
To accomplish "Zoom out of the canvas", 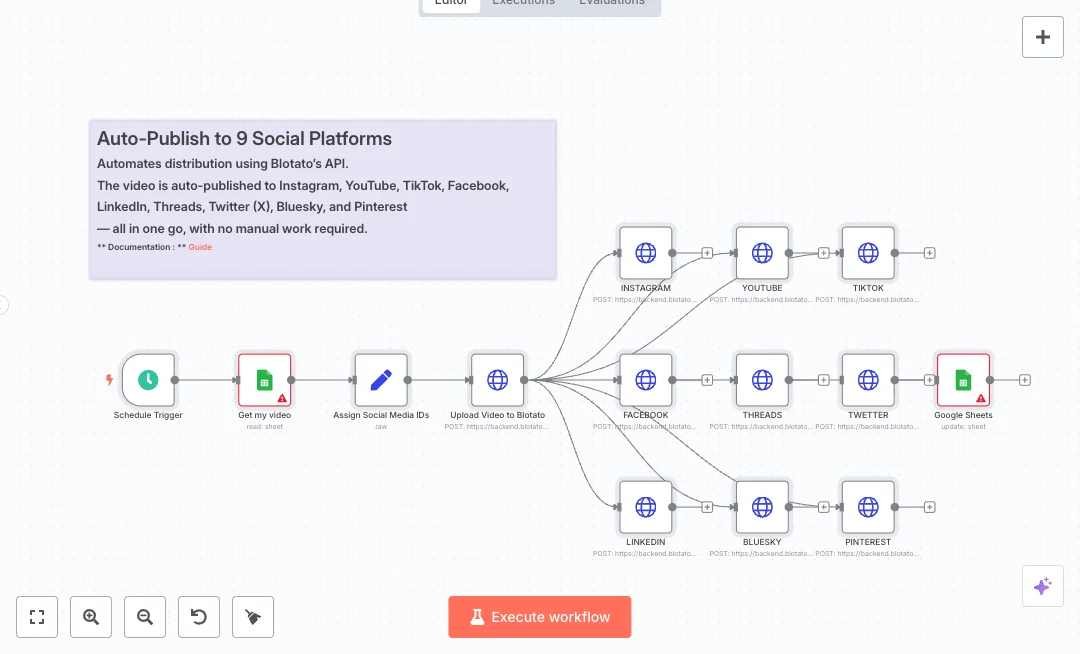I will click(145, 617).
